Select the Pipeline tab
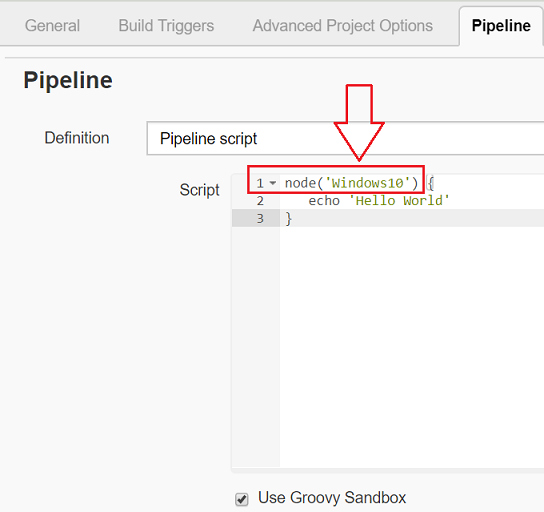 pos(501,26)
